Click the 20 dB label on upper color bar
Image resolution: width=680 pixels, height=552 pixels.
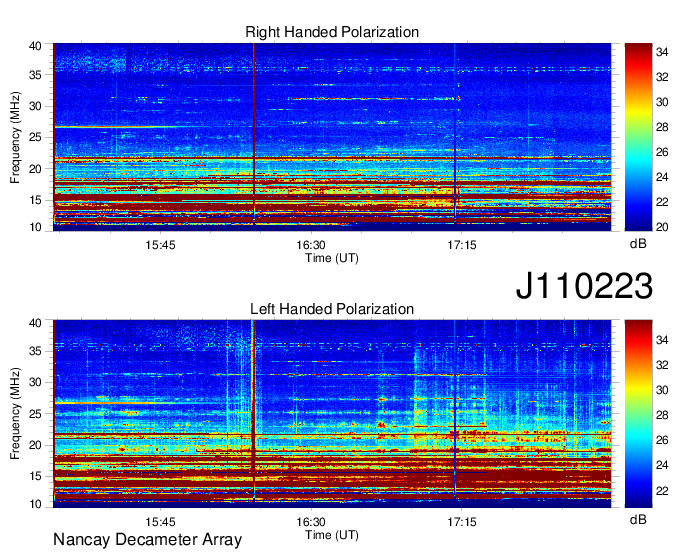(662, 227)
